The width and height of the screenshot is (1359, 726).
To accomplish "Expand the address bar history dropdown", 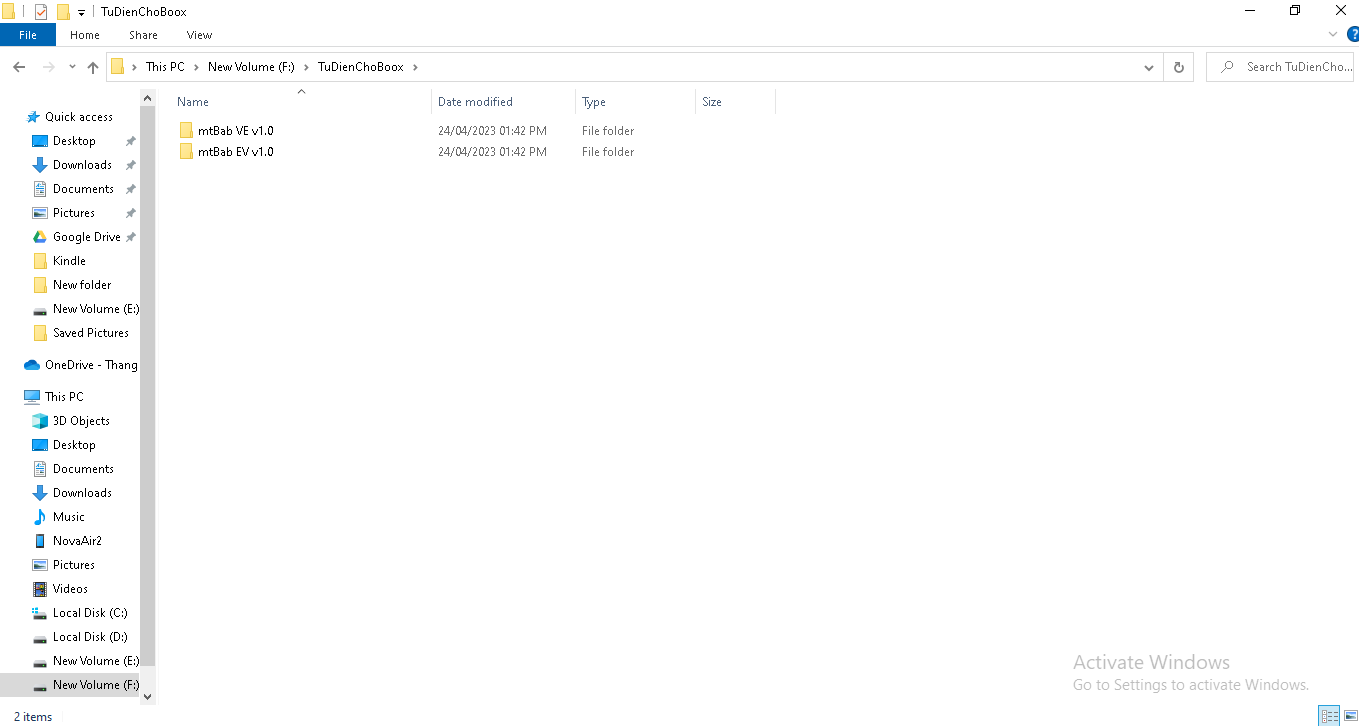I will coord(1148,67).
